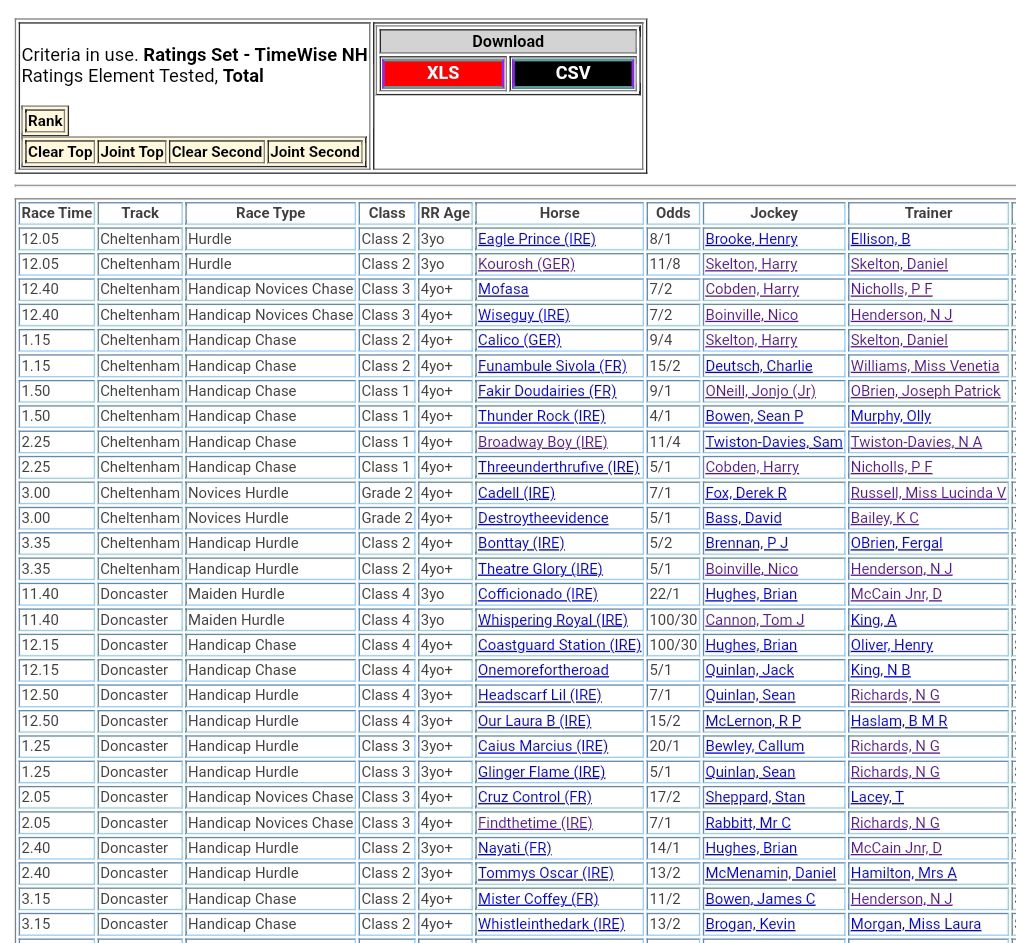Open the Destroytheevidence horse link
This screenshot has height=943, width=1016.
(542, 518)
